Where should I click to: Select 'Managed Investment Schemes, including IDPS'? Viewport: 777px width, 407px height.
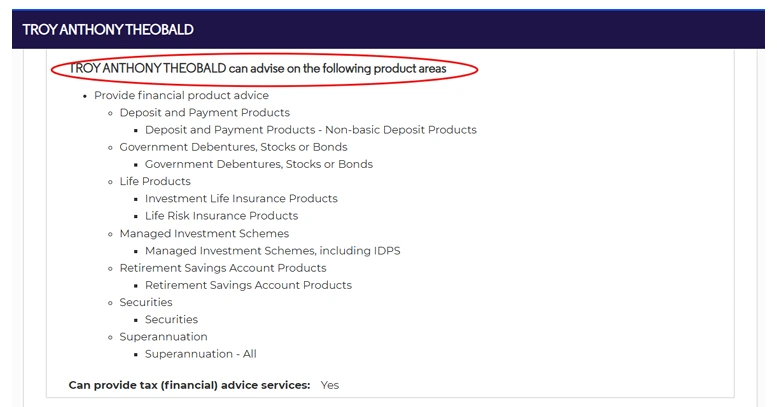tap(273, 251)
